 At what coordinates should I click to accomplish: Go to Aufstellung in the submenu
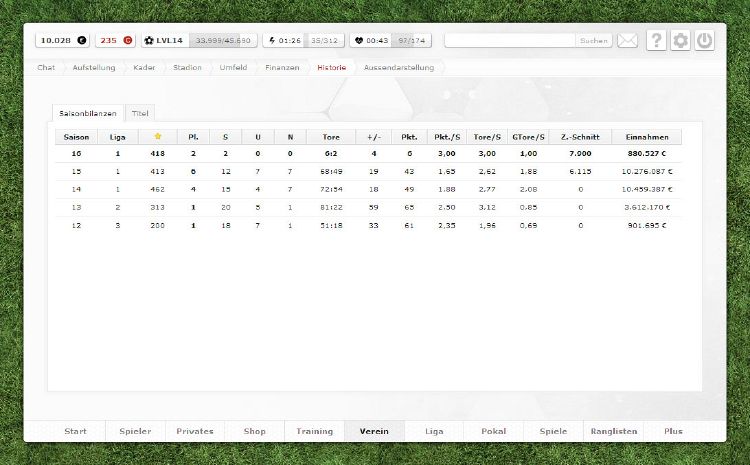pyautogui.click(x=94, y=67)
